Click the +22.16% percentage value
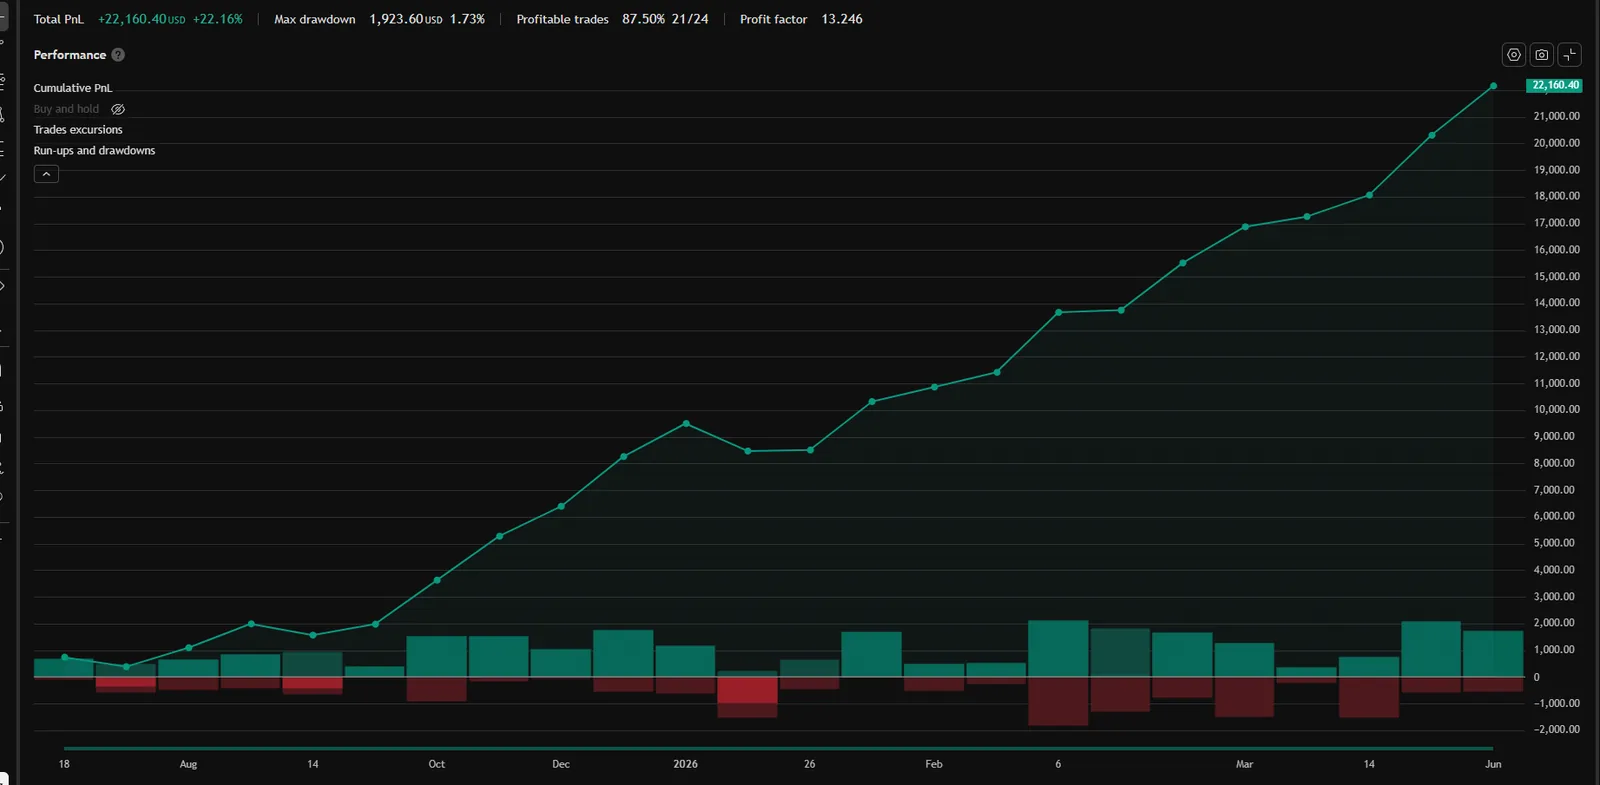The image size is (1600, 785). click(218, 19)
